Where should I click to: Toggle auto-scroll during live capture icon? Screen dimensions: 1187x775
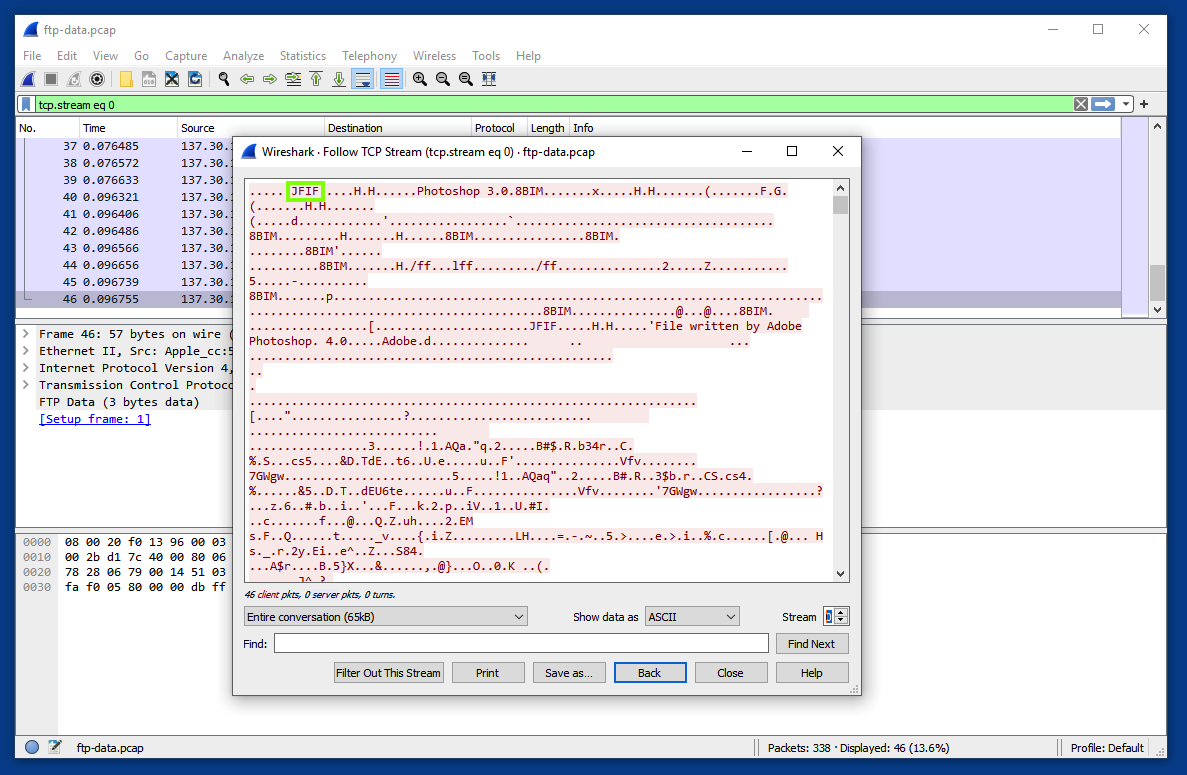coord(363,79)
